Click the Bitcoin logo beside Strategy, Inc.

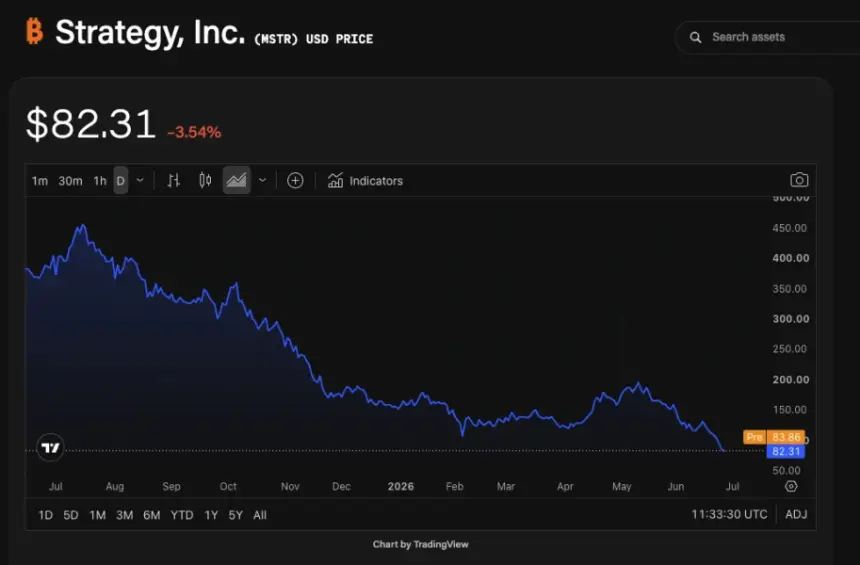(35, 31)
